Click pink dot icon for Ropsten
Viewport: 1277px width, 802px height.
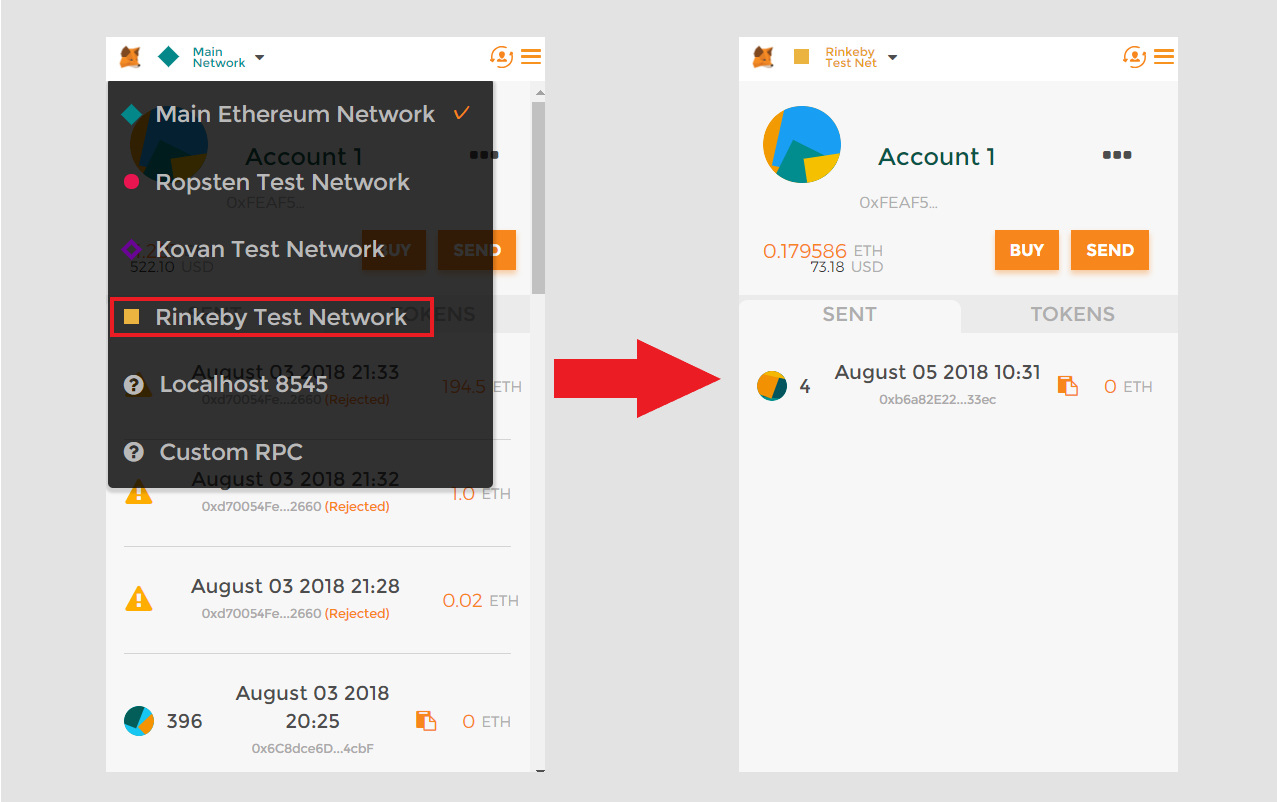(131, 182)
